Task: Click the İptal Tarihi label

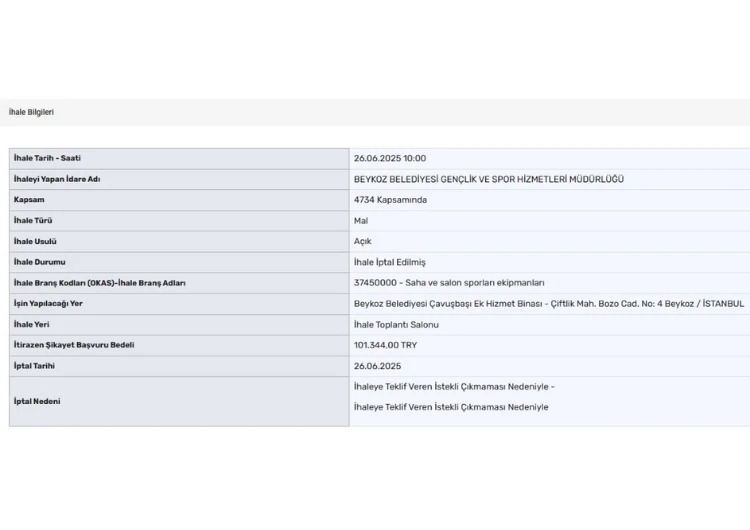Action: click(34, 366)
